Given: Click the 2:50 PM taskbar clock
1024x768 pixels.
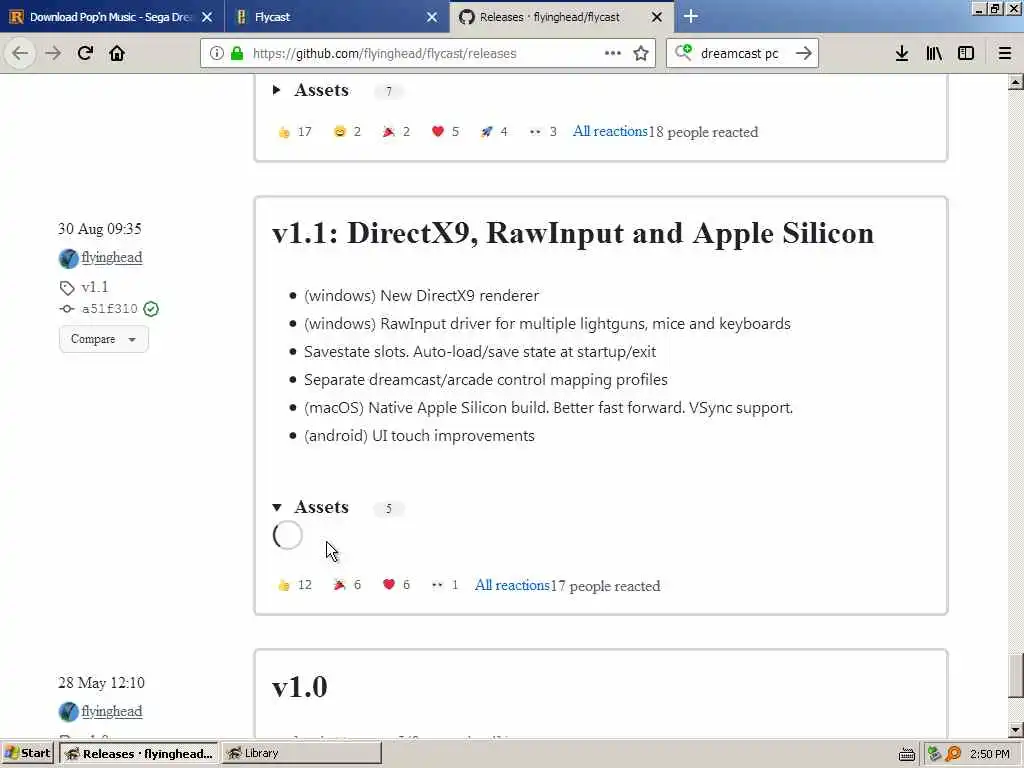Looking at the screenshot, I should tap(990, 754).
